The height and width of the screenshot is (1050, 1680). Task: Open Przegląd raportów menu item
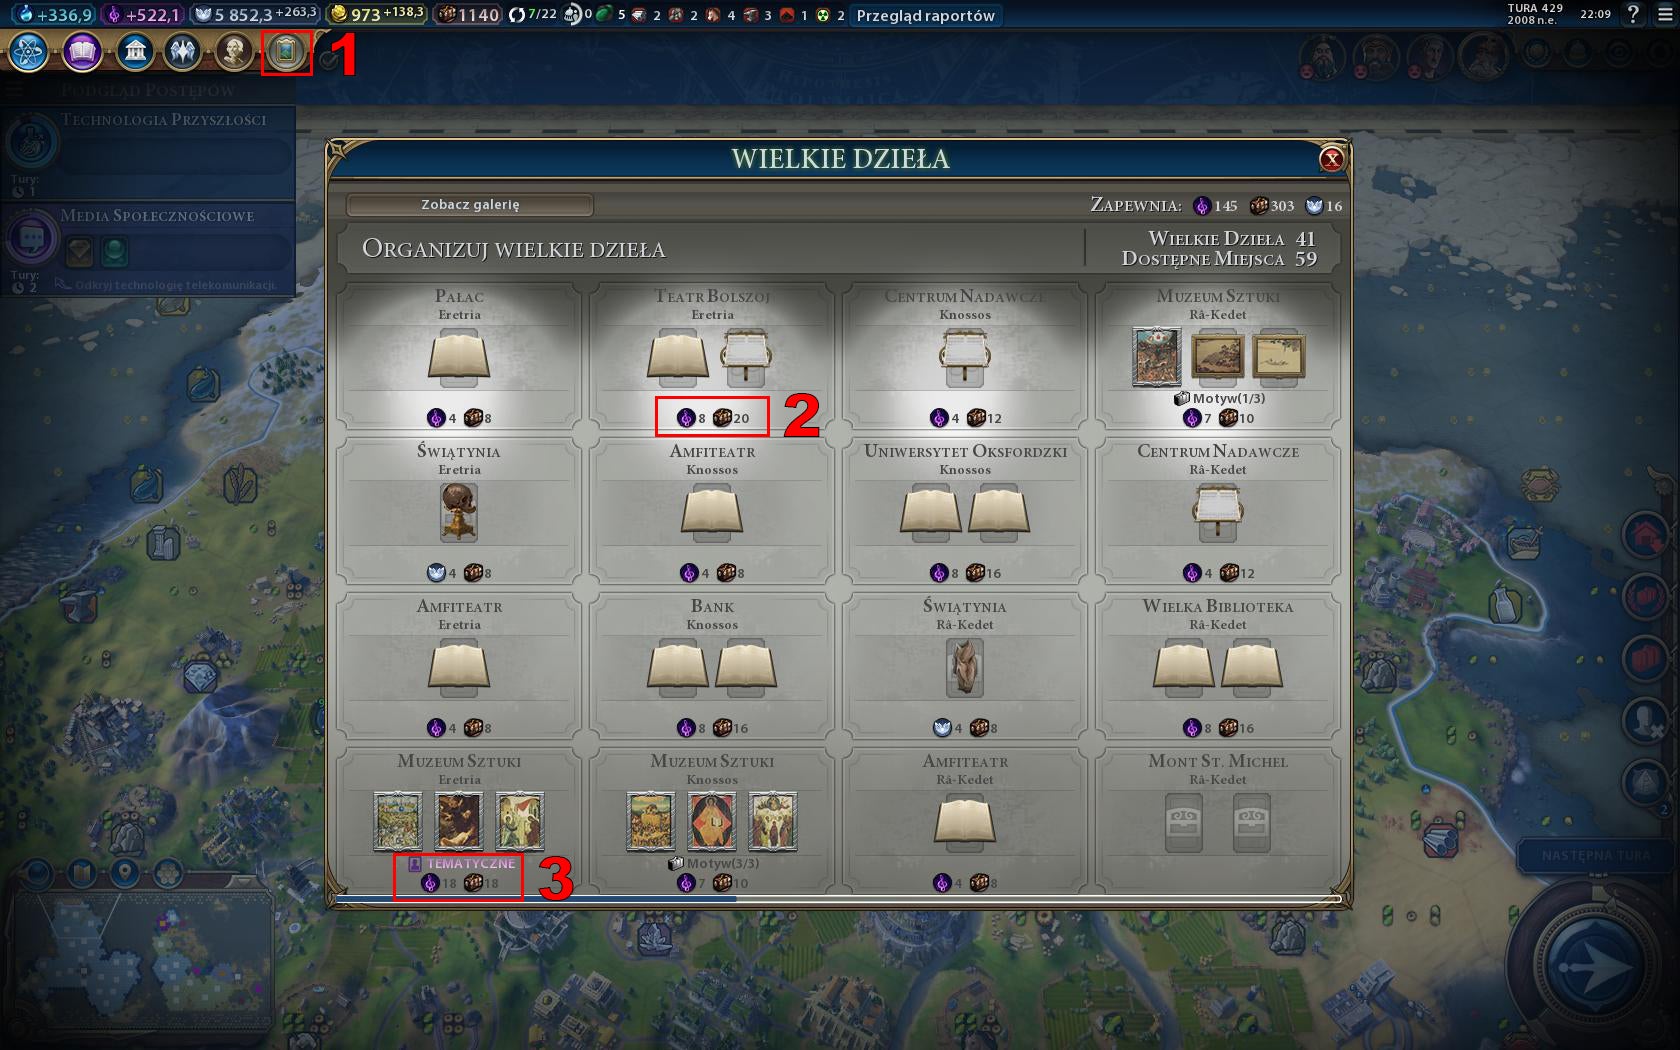pos(925,15)
